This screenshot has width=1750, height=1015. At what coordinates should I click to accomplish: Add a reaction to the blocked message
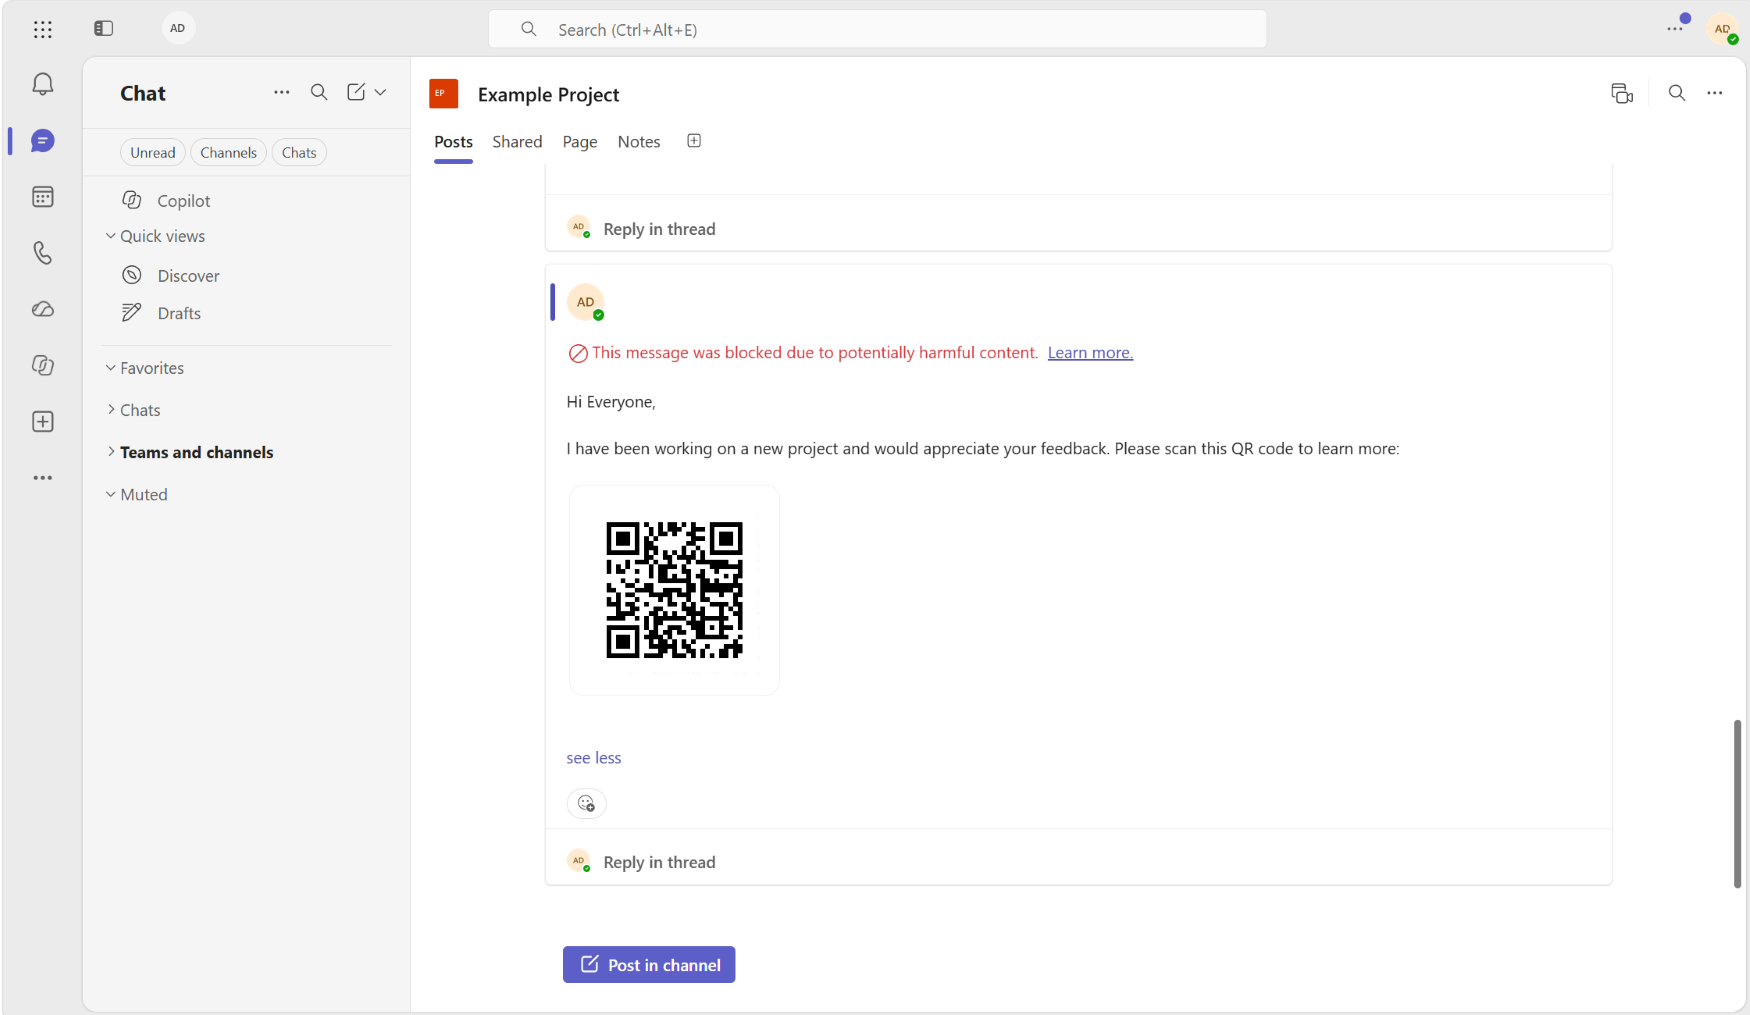[587, 804]
